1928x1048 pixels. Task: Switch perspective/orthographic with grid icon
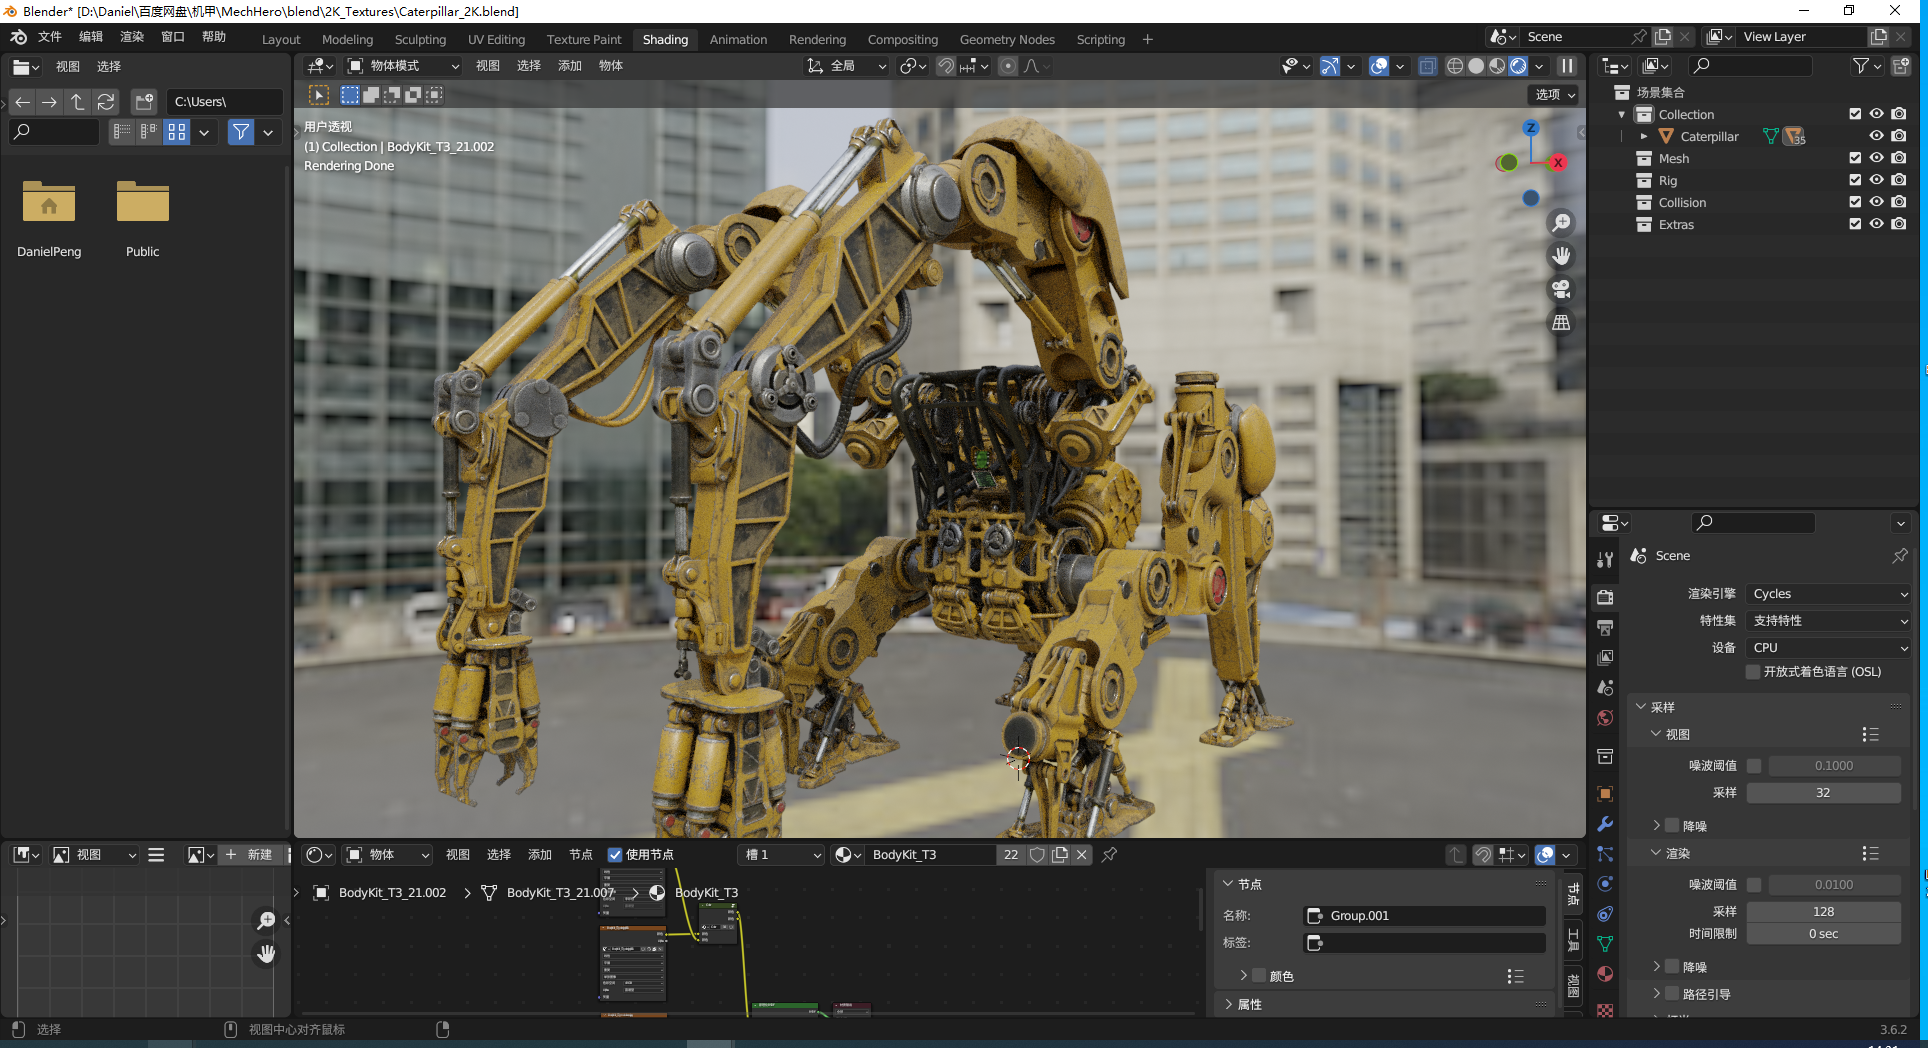pos(1560,322)
